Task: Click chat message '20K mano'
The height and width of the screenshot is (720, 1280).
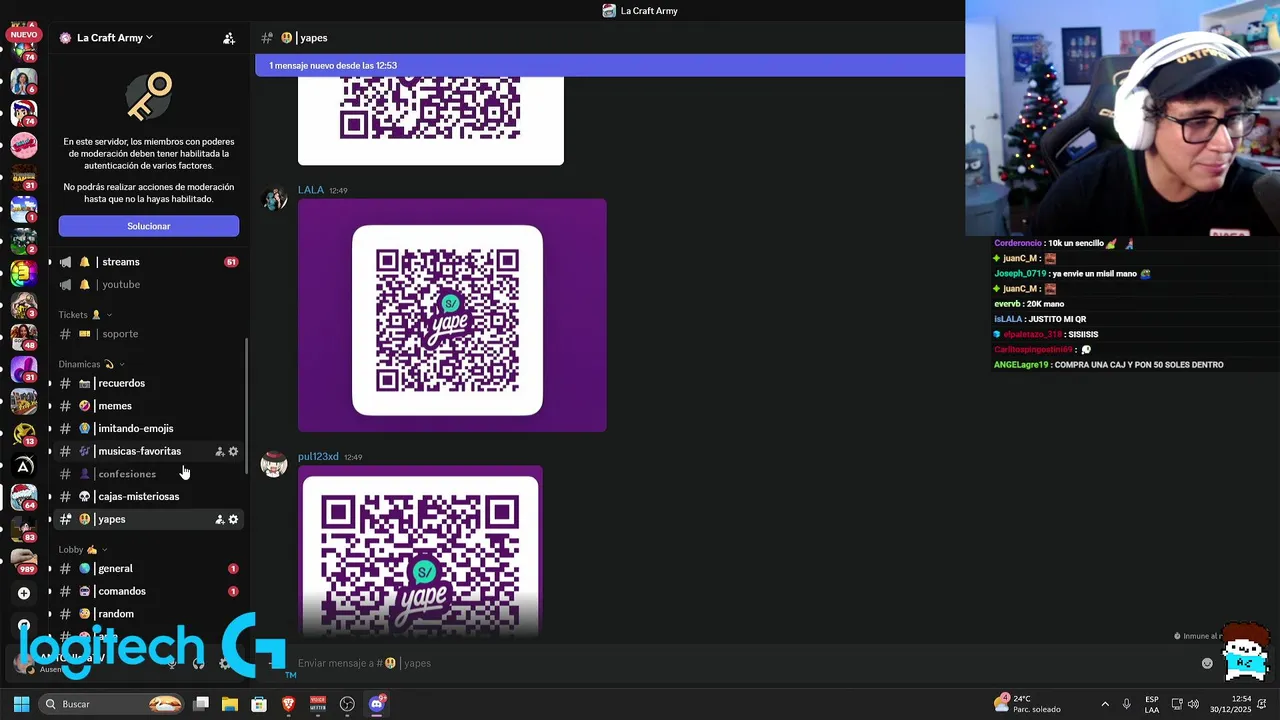Action: [x=1045, y=304]
